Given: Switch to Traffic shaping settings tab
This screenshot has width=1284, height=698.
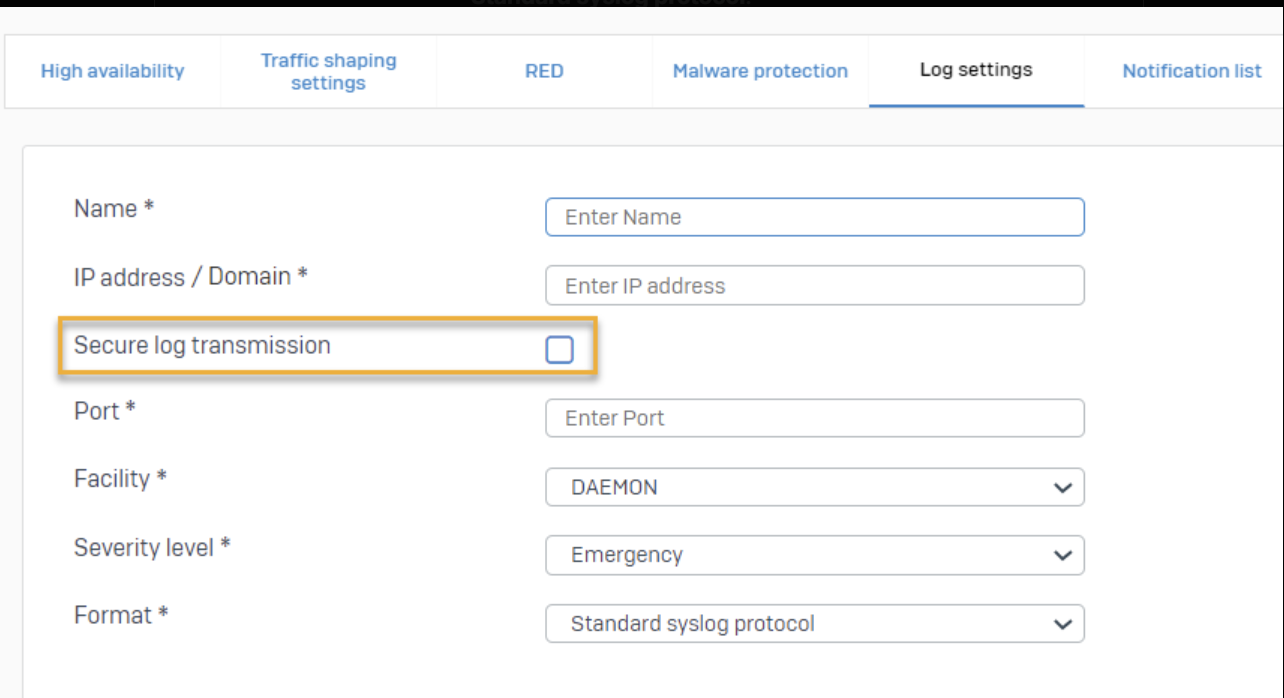Looking at the screenshot, I should click(328, 71).
